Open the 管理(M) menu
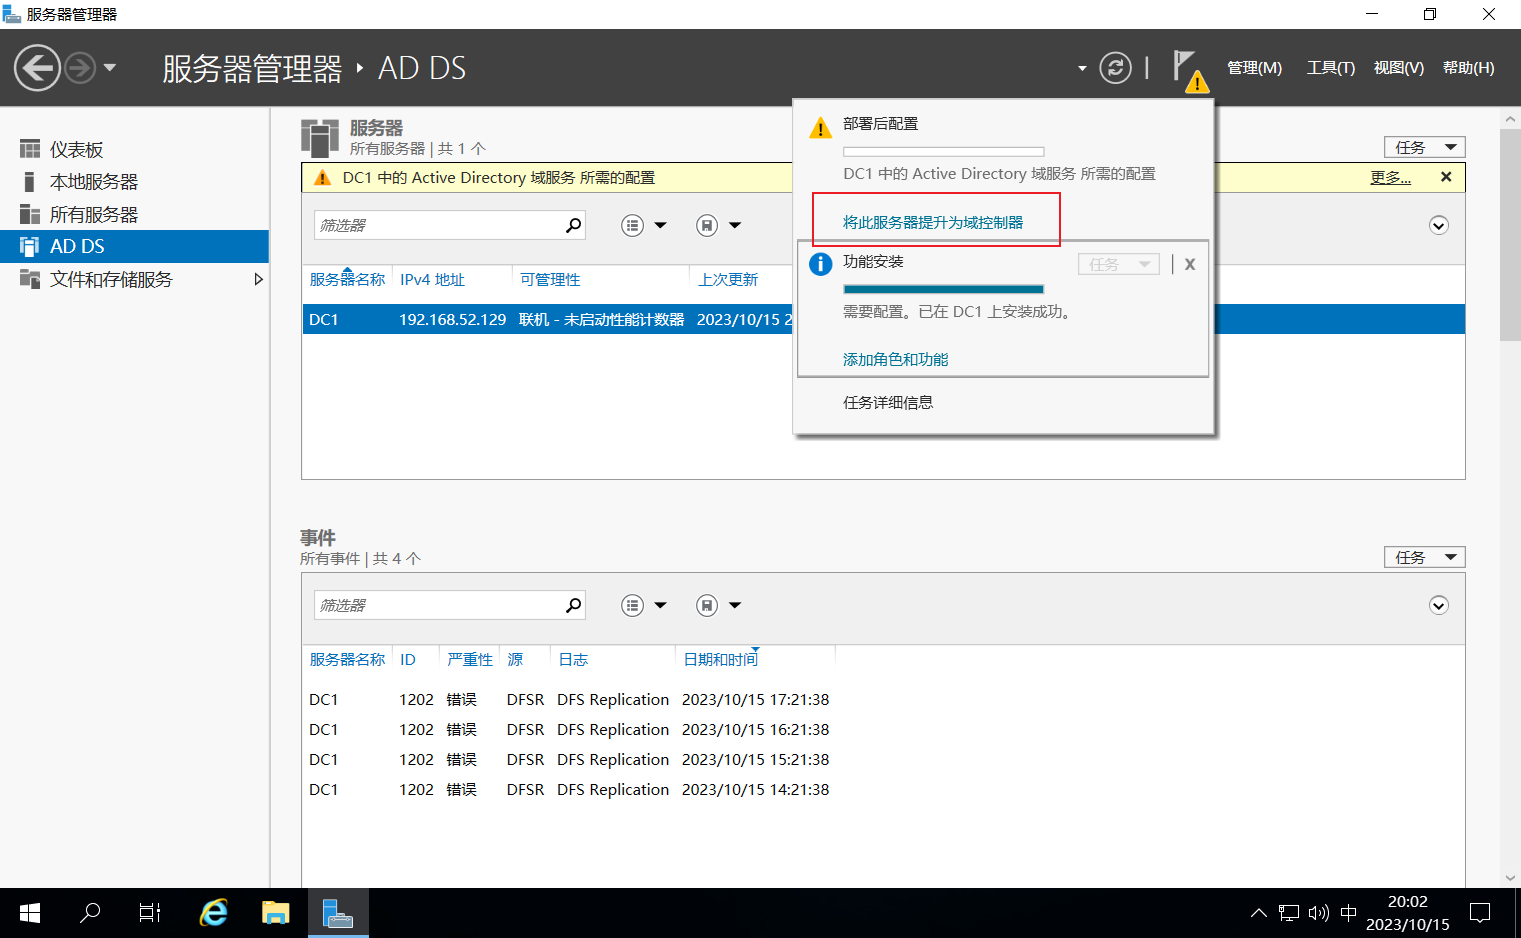1521x938 pixels. pos(1254,68)
